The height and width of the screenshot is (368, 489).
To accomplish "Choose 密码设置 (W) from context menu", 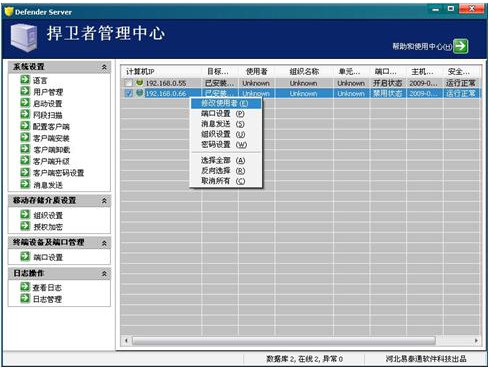I will pos(226,145).
